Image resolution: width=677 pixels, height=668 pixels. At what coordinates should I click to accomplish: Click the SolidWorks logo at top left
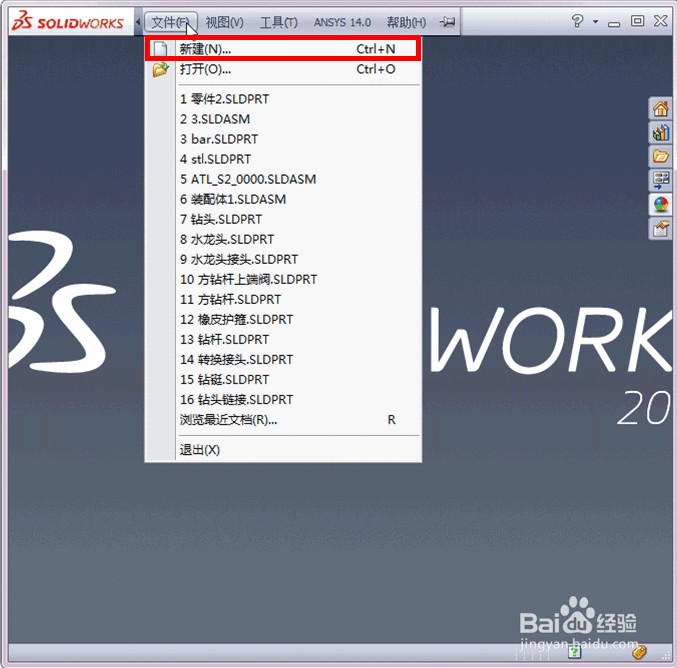68,22
